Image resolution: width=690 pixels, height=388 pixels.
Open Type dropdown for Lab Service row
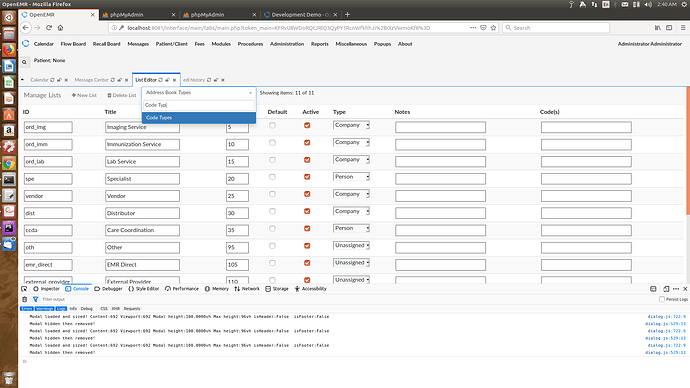point(351,160)
